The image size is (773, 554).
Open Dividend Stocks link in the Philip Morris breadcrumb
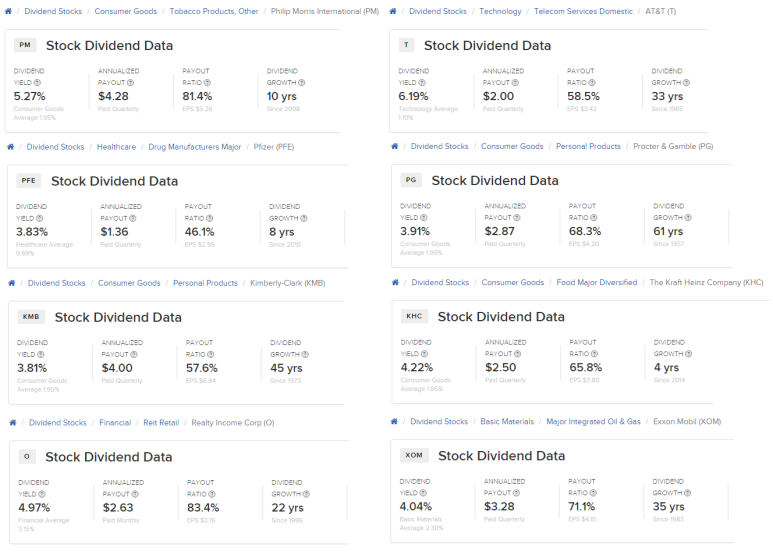tap(53, 11)
